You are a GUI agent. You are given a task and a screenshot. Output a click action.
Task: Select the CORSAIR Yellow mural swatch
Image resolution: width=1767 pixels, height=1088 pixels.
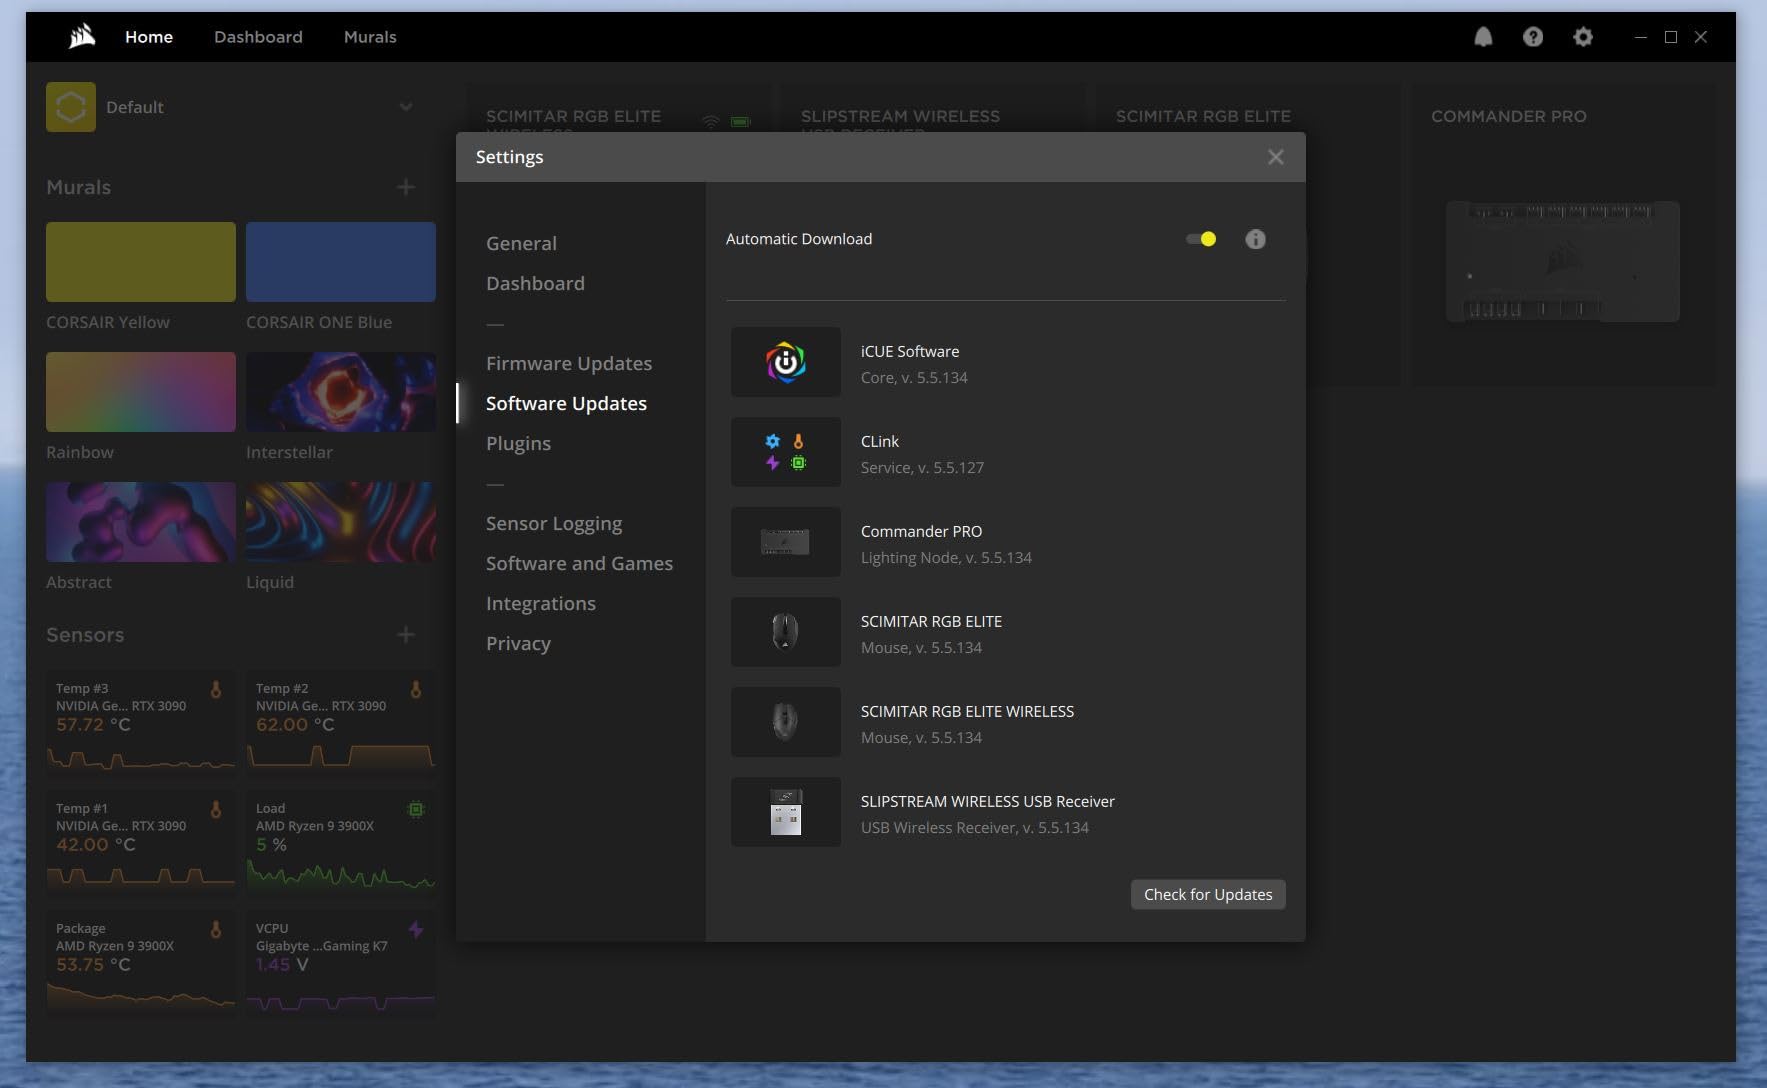click(141, 262)
